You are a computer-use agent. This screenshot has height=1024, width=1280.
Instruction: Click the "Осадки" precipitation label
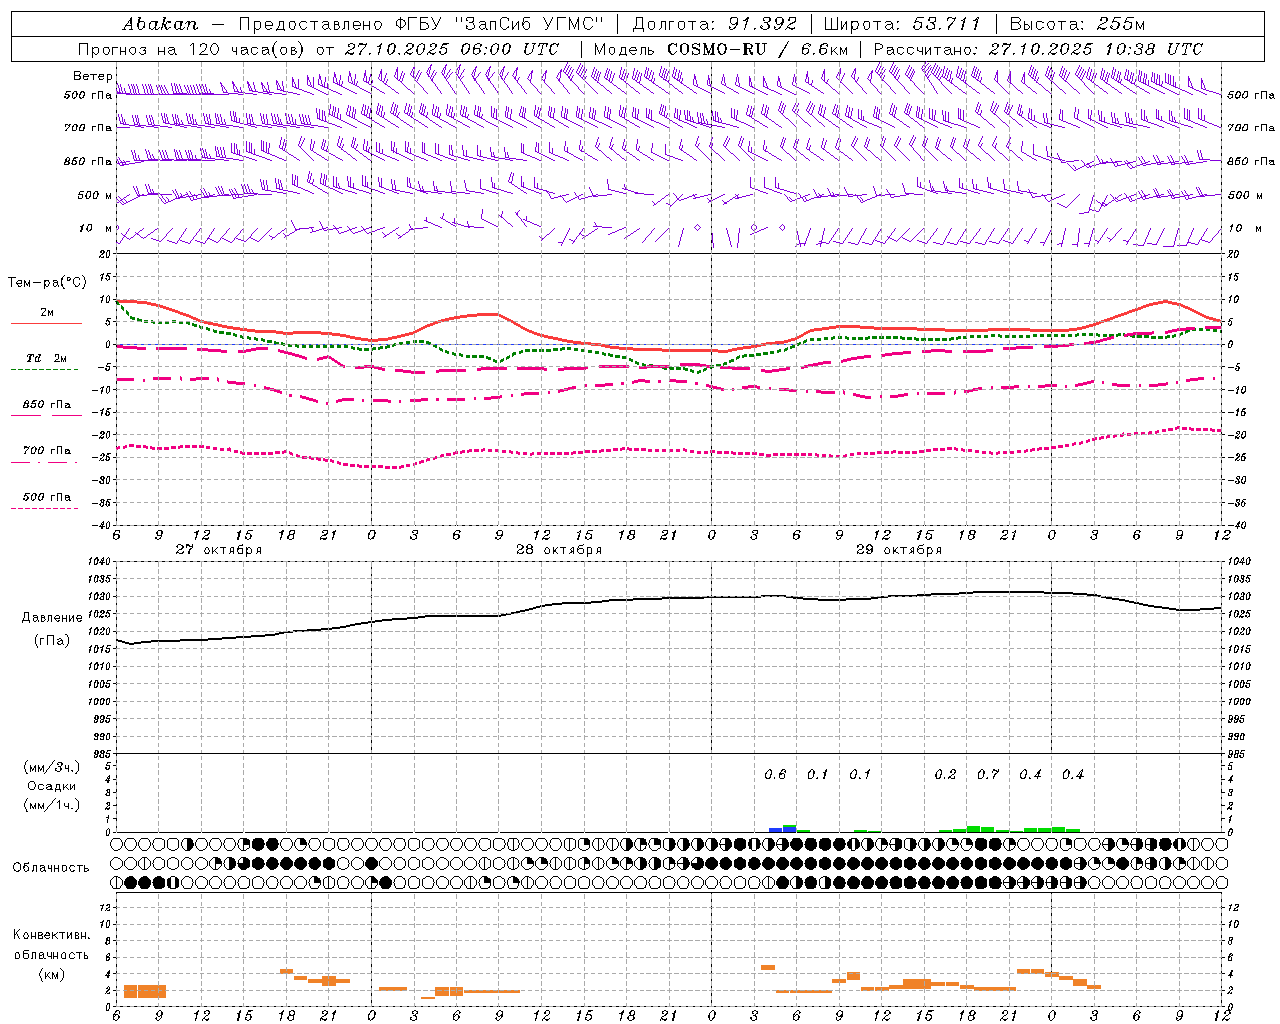(x=51, y=786)
